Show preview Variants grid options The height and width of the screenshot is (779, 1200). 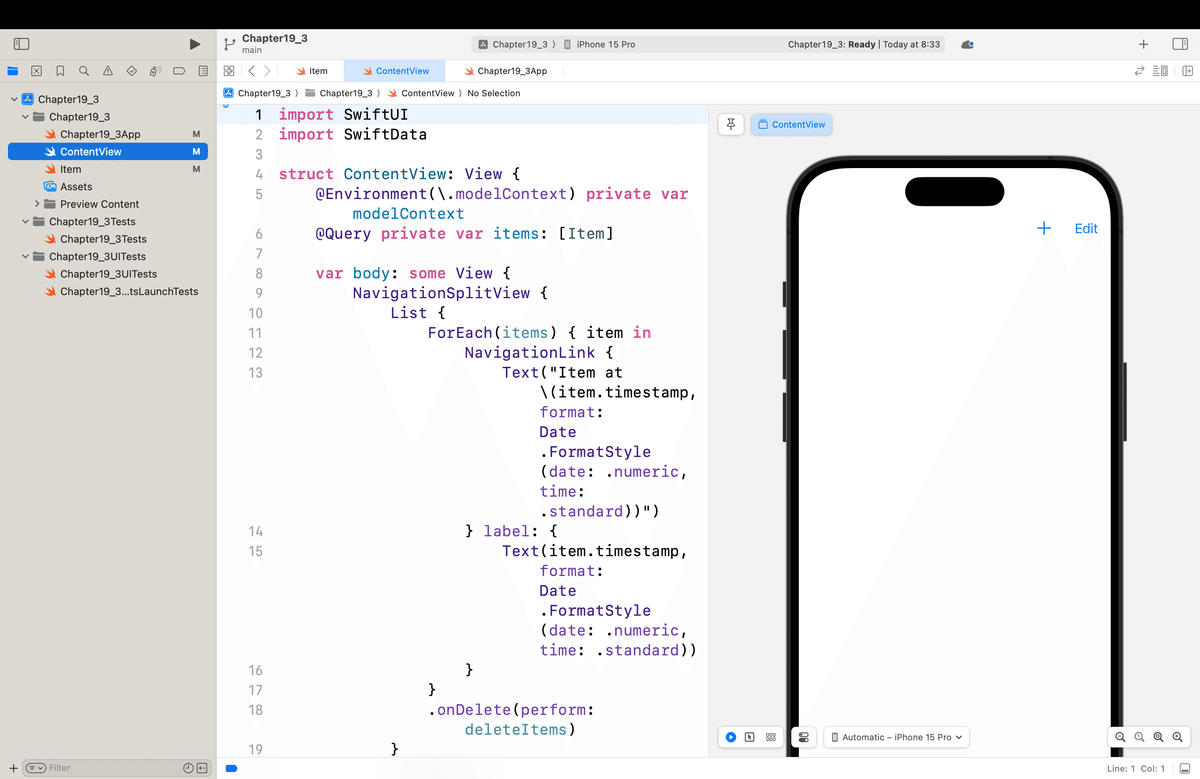(770, 737)
